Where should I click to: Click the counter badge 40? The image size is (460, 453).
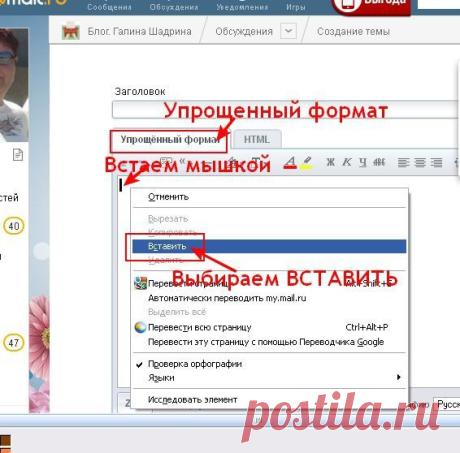[x=14, y=226]
